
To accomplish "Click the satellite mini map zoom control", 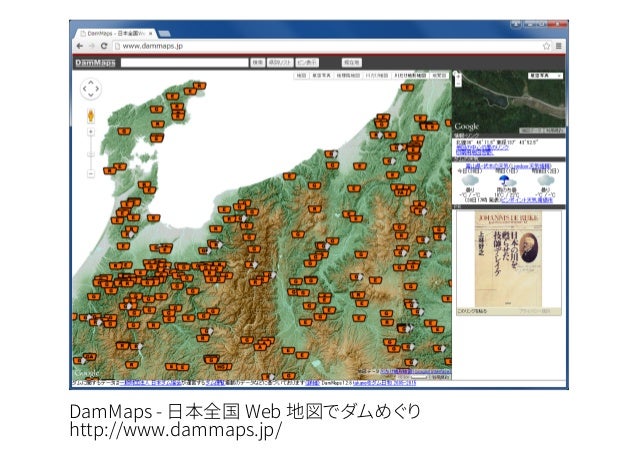I will click(457, 79).
